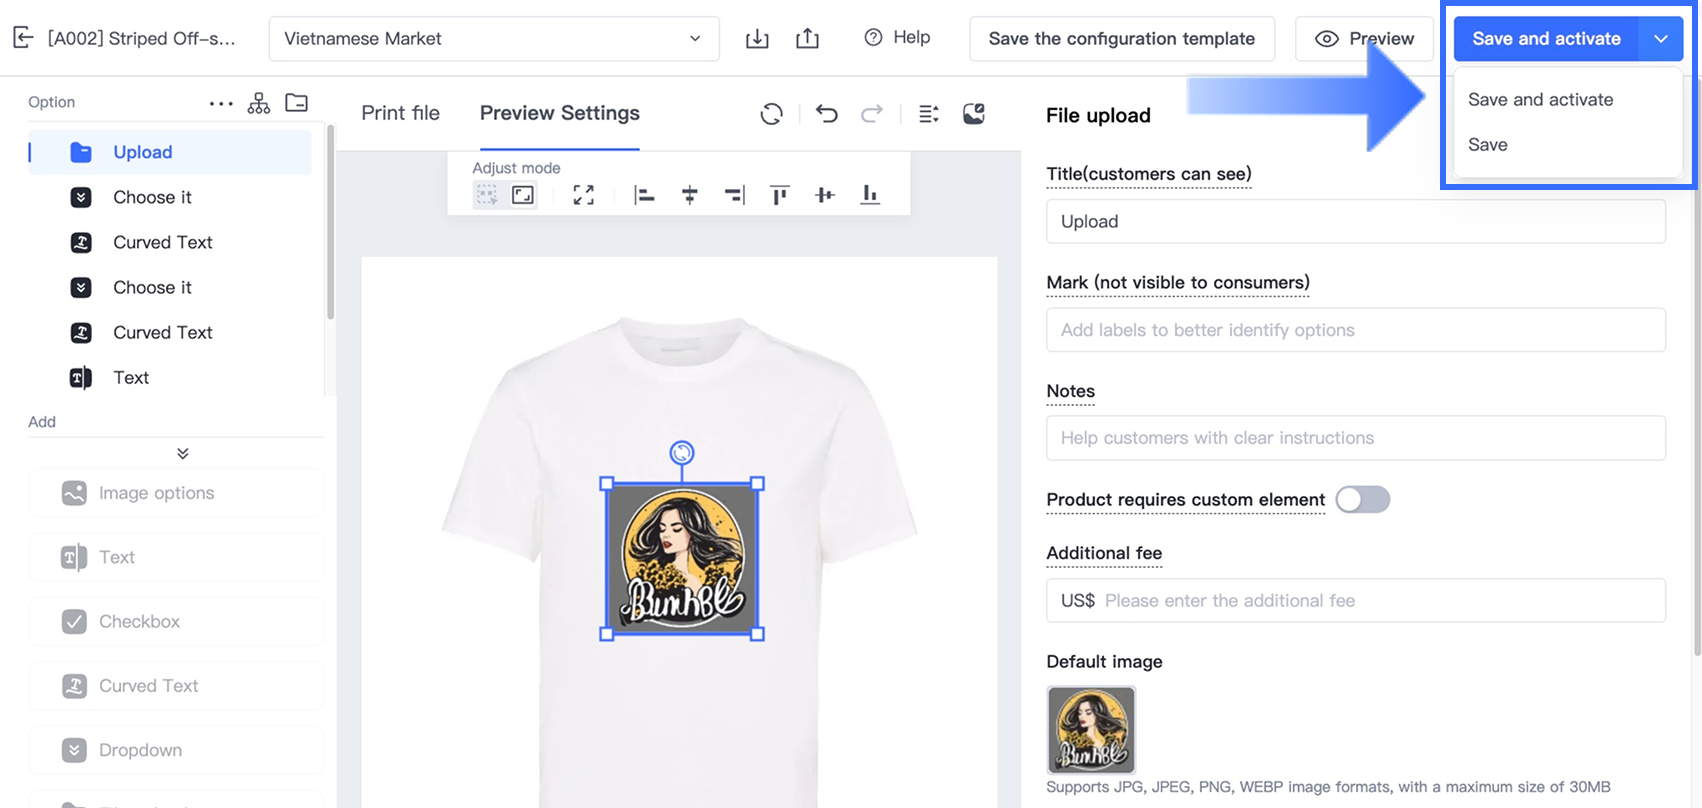The image size is (1702, 808).
Task: Center the design vertically
Action: tap(825, 195)
